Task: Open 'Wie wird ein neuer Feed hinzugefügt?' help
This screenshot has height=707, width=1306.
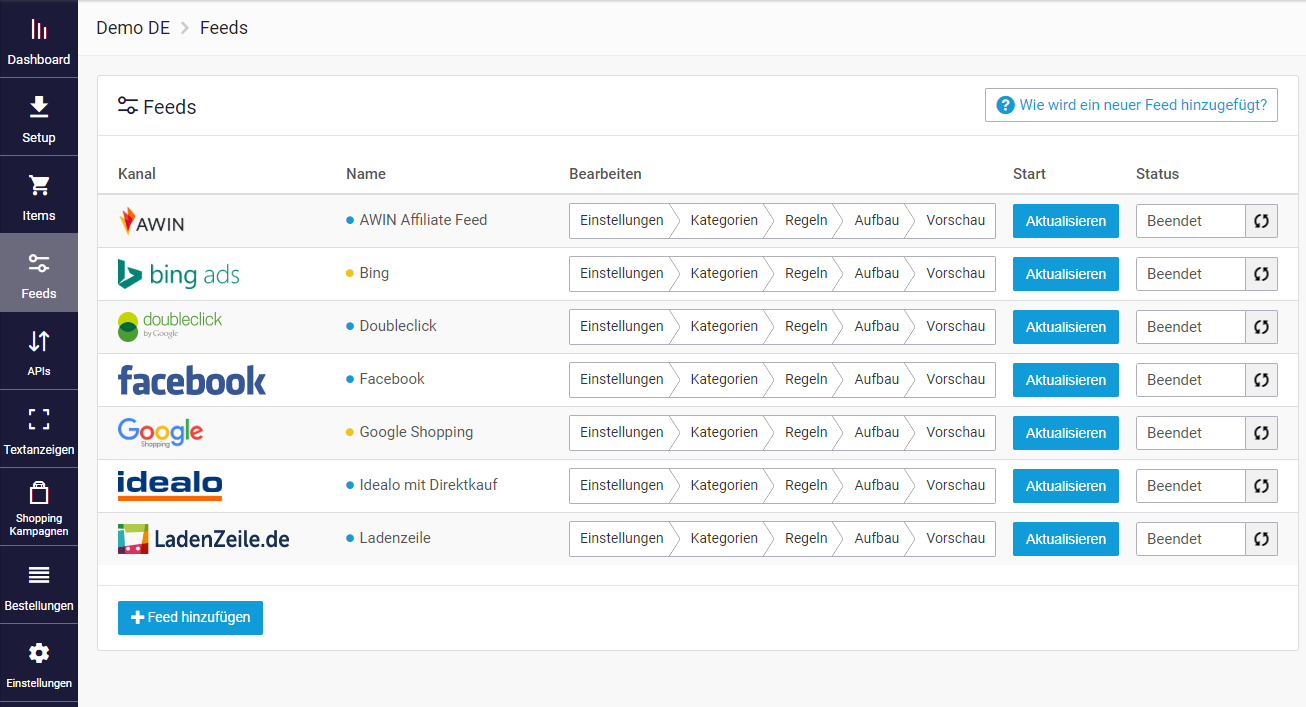Action: (1131, 105)
